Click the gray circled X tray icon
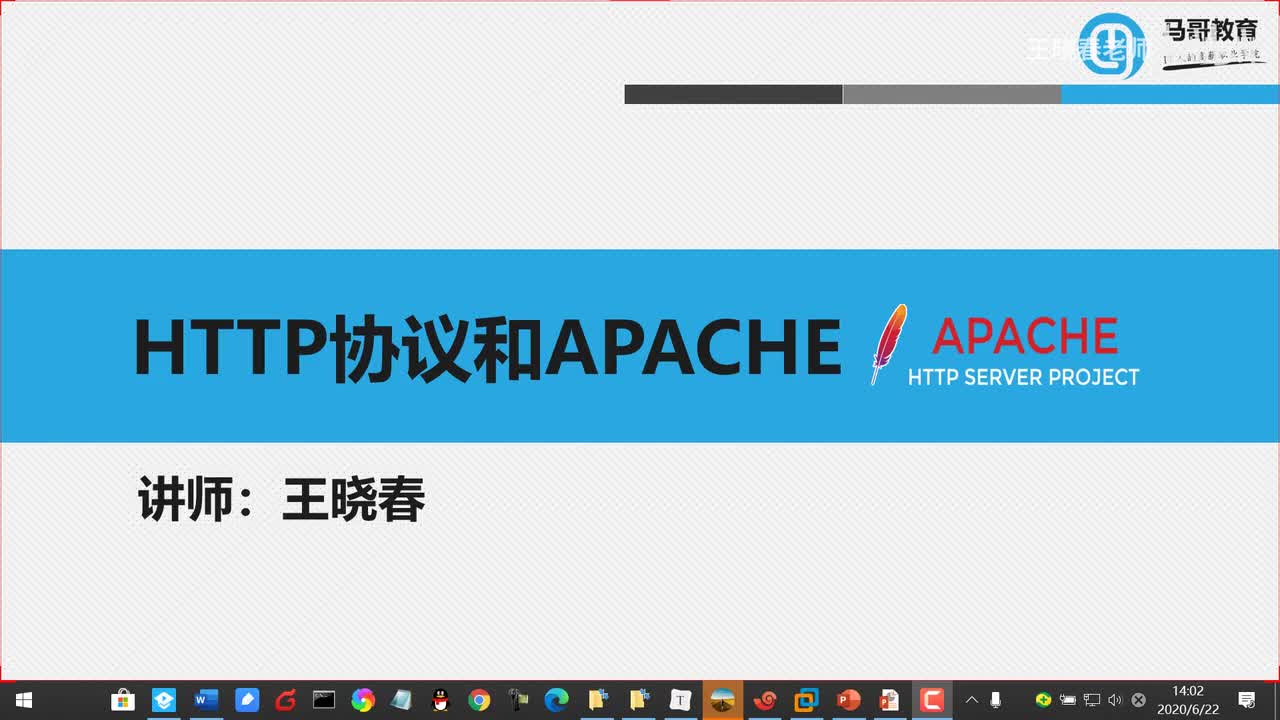1280x720 pixels. coord(1138,700)
